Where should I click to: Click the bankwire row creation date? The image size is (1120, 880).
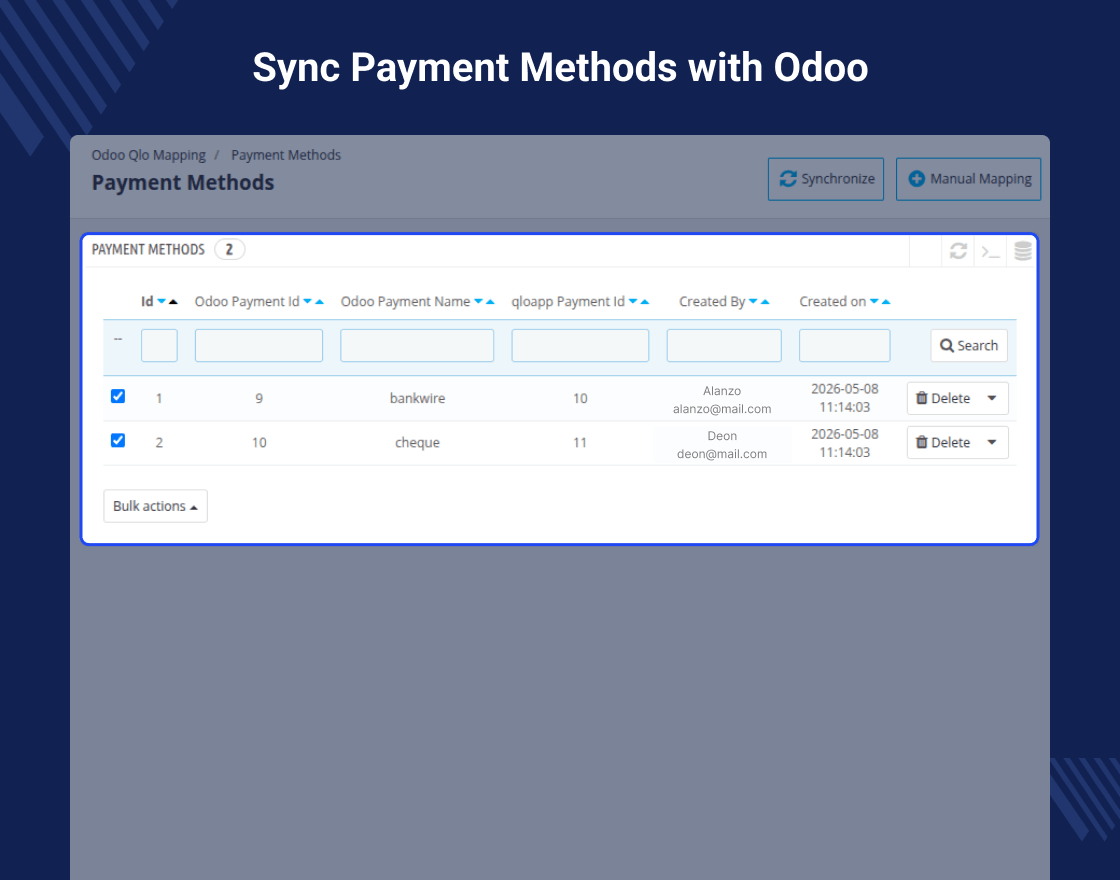(844, 399)
